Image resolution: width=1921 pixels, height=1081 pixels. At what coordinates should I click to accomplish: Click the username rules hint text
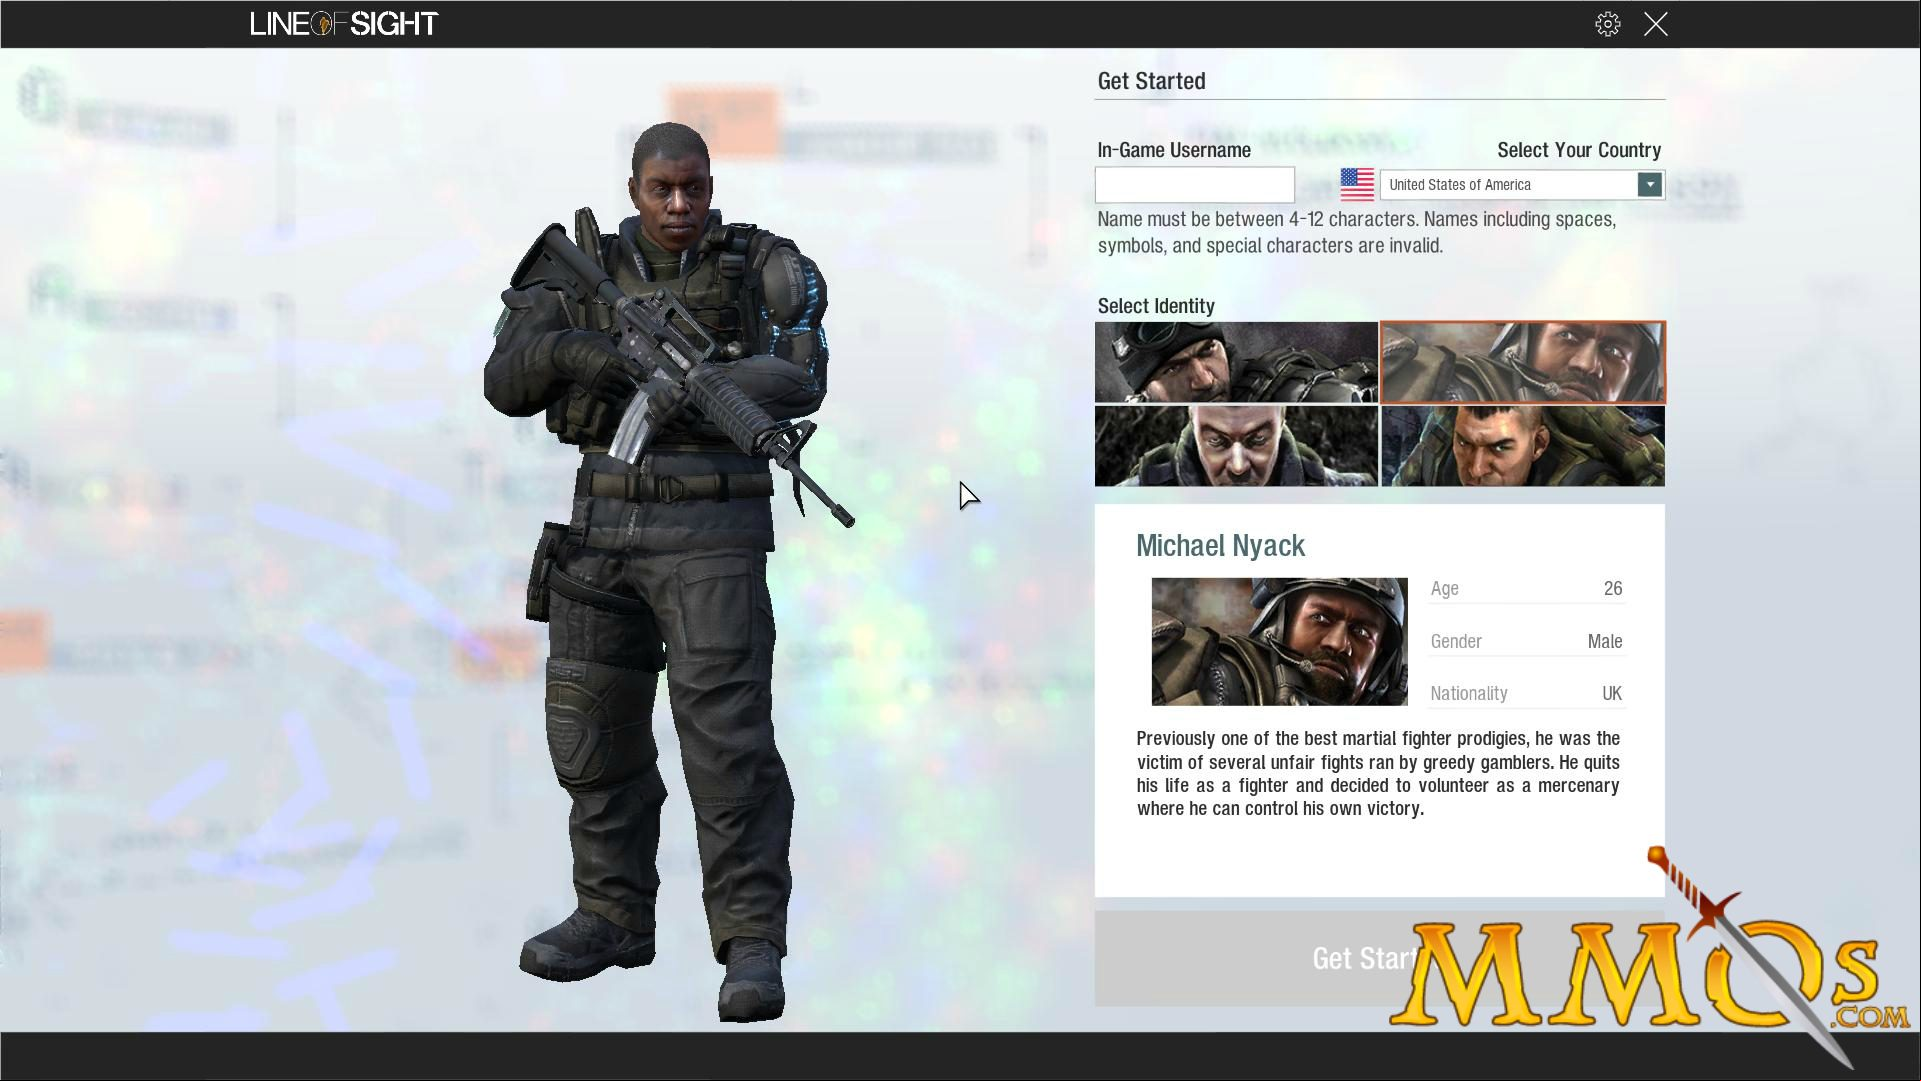click(1356, 232)
